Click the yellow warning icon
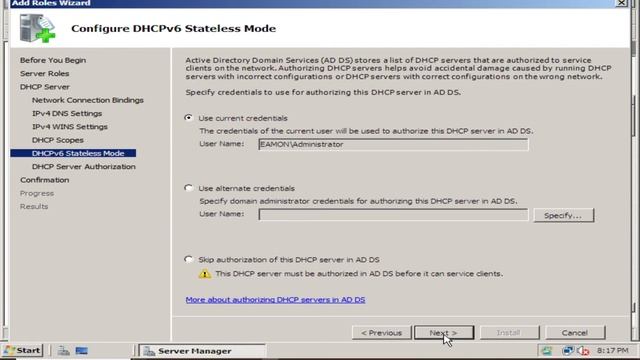640x360 pixels. click(x=205, y=274)
